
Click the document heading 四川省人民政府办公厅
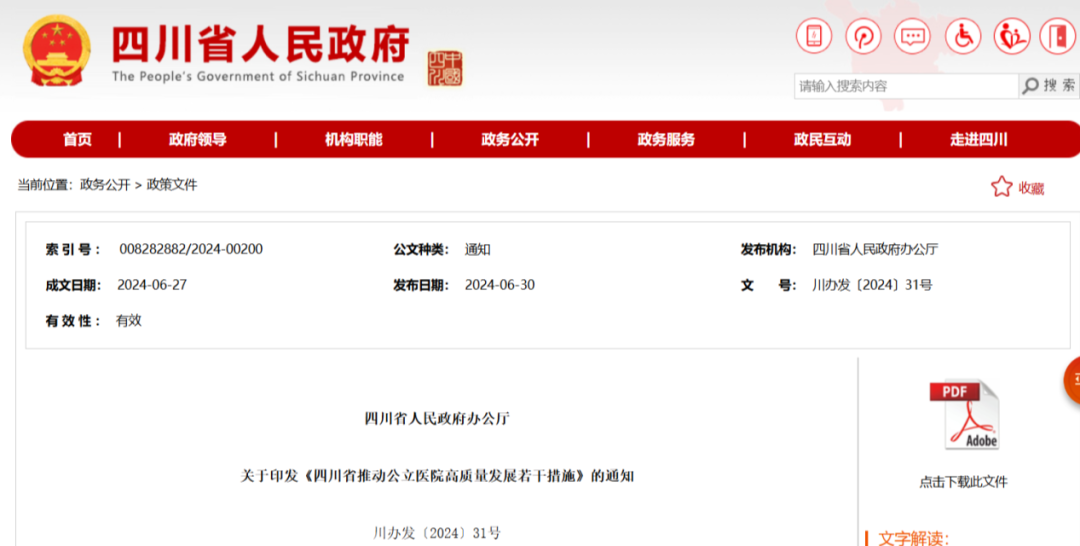tap(437, 419)
